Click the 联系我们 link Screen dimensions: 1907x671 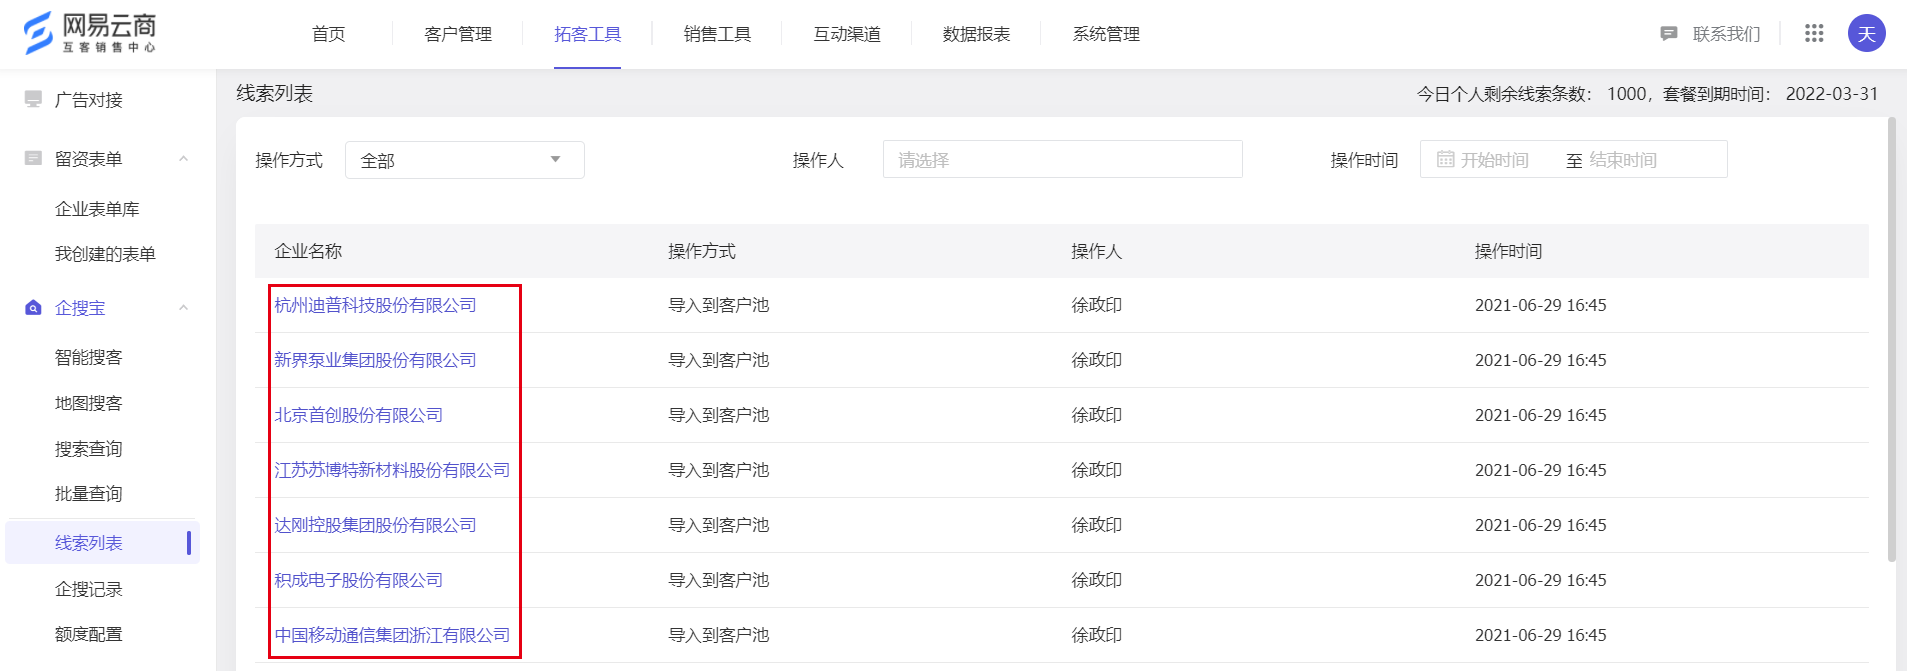(x=1726, y=34)
